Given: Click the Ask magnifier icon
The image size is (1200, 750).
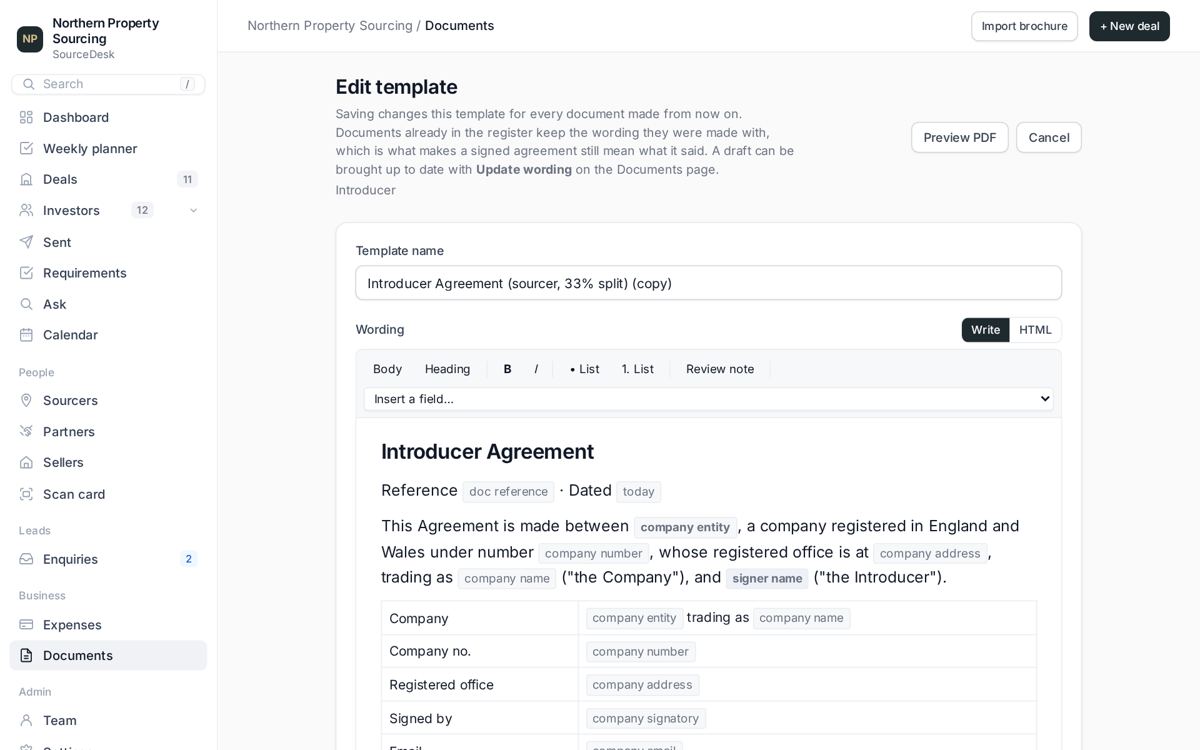Looking at the screenshot, I should click(x=27, y=304).
